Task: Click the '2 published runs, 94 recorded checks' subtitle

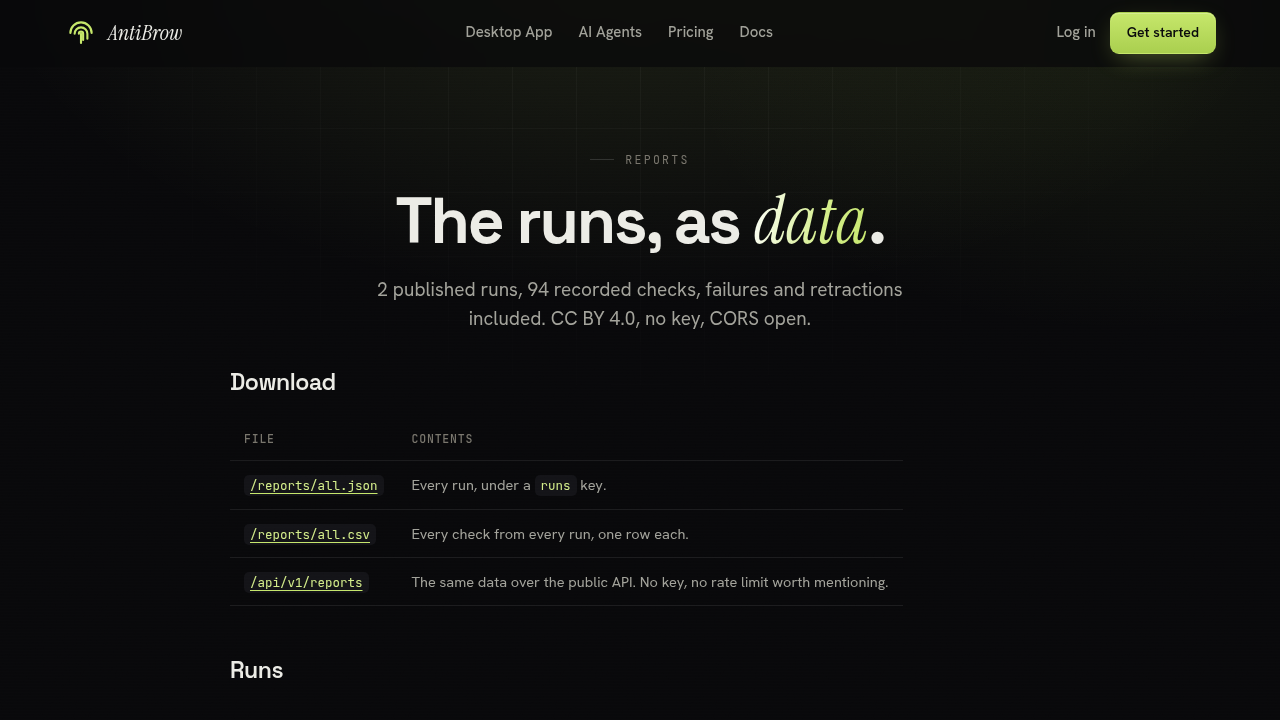Action: pyautogui.click(x=640, y=304)
